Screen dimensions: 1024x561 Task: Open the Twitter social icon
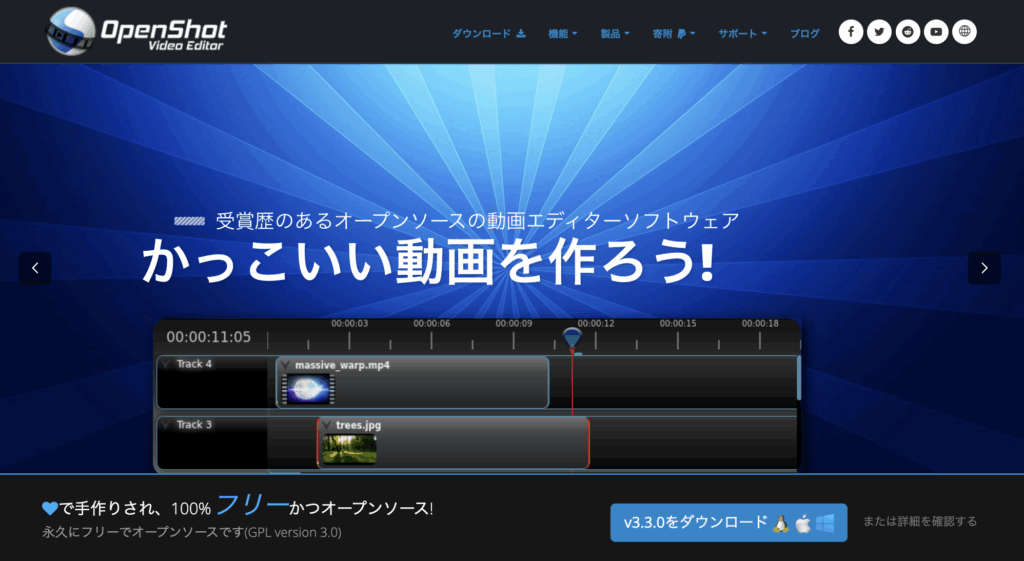(x=879, y=33)
